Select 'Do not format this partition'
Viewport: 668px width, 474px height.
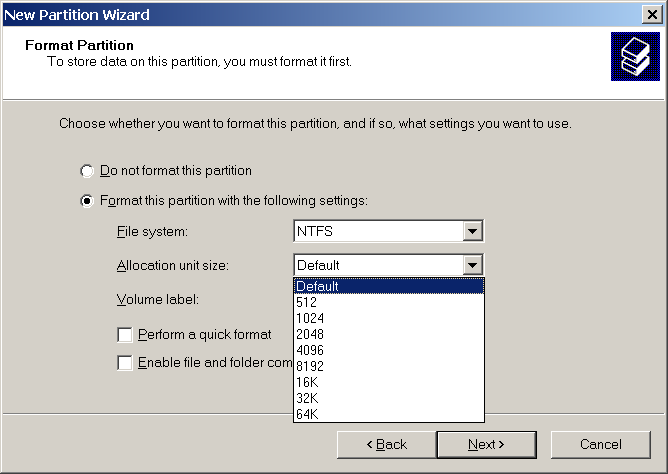(87, 171)
